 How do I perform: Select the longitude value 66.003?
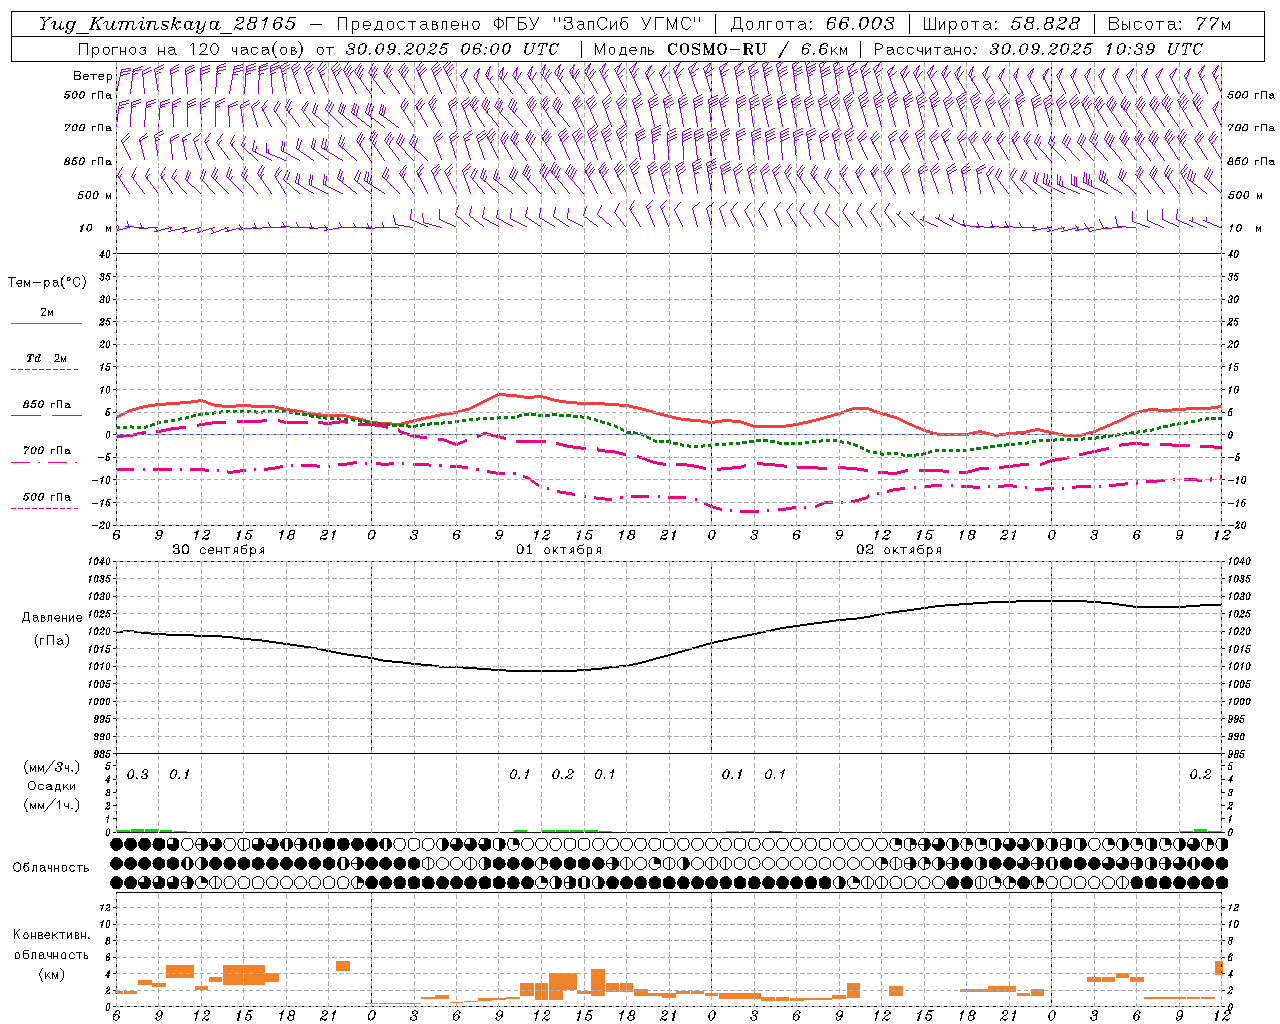(x=861, y=24)
